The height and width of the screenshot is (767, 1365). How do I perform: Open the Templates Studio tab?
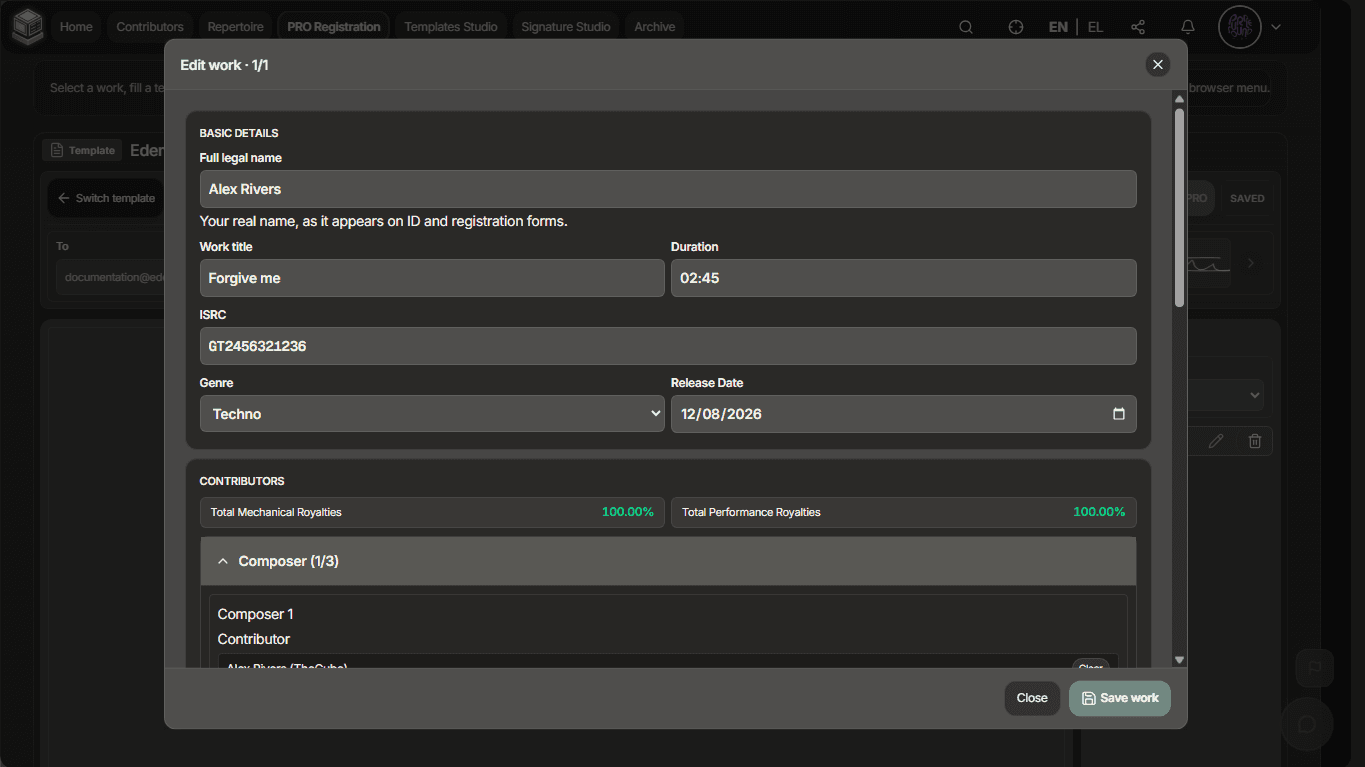pyautogui.click(x=451, y=27)
